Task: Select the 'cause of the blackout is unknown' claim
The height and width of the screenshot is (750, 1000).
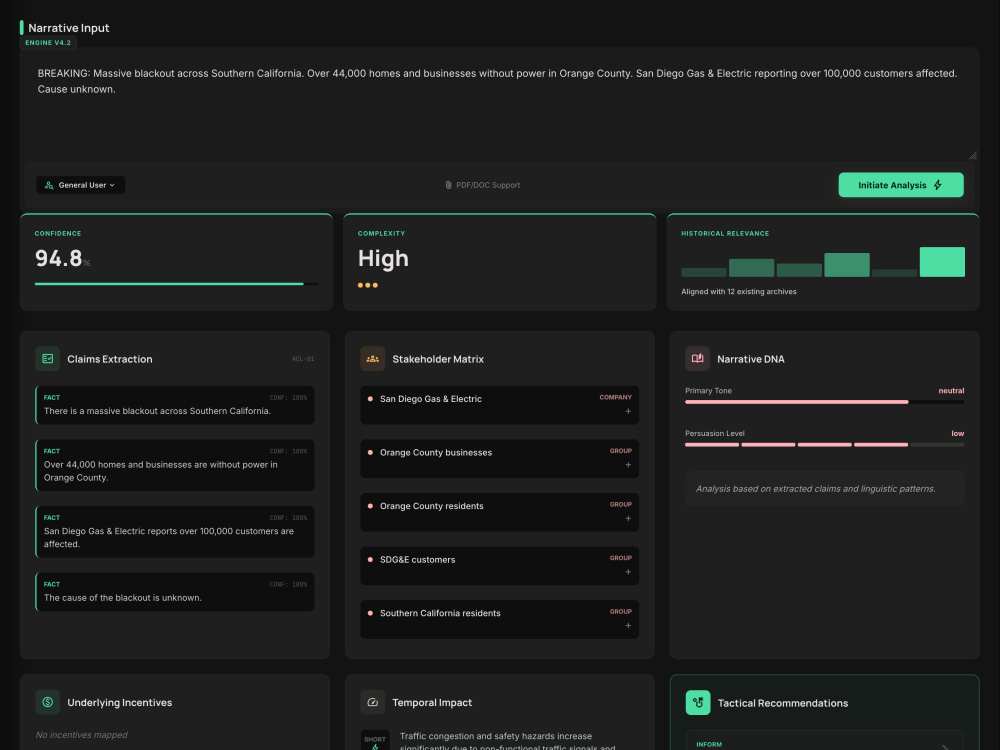Action: point(175,591)
